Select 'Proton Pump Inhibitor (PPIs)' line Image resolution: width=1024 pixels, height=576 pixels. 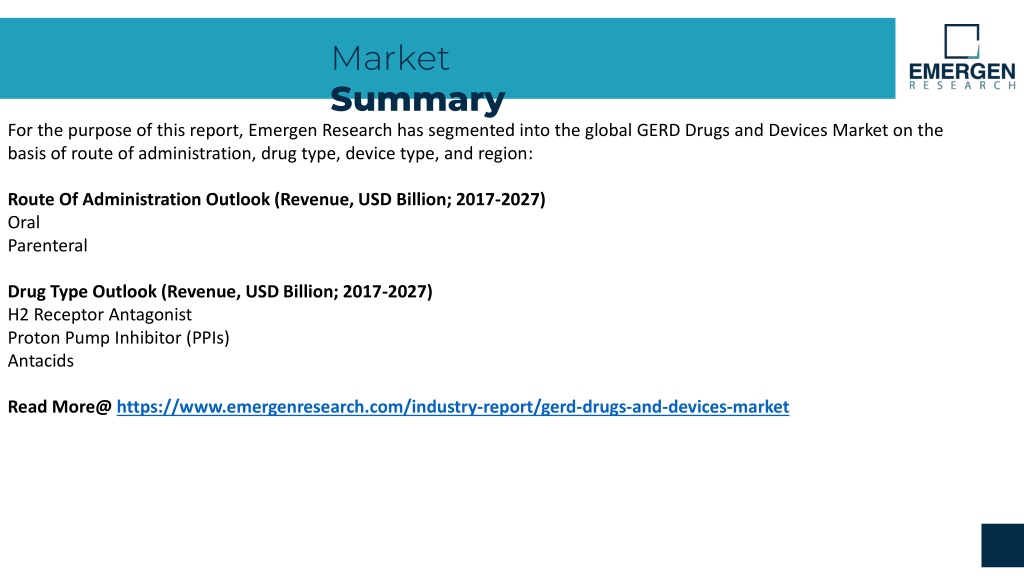[118, 338]
